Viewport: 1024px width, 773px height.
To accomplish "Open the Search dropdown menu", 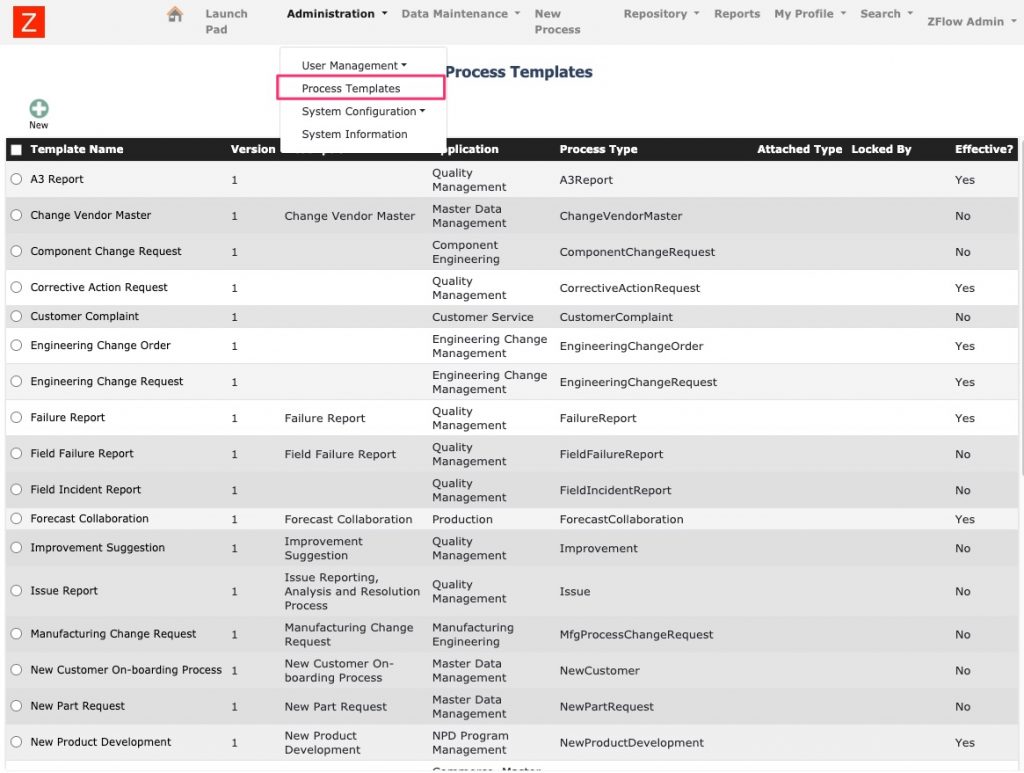I will pos(887,14).
